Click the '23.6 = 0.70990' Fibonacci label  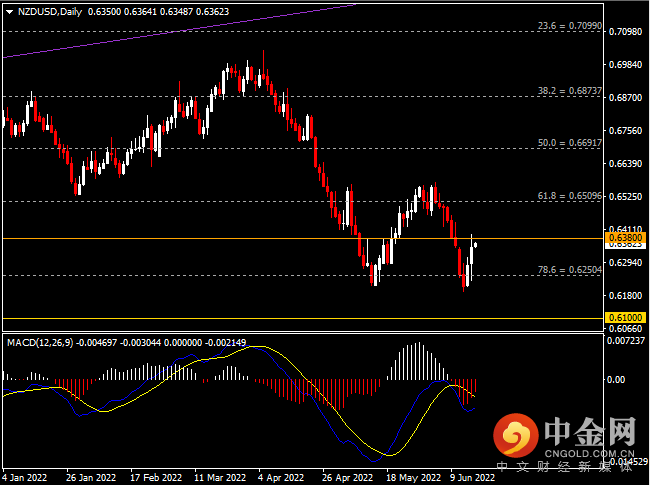pos(570,26)
